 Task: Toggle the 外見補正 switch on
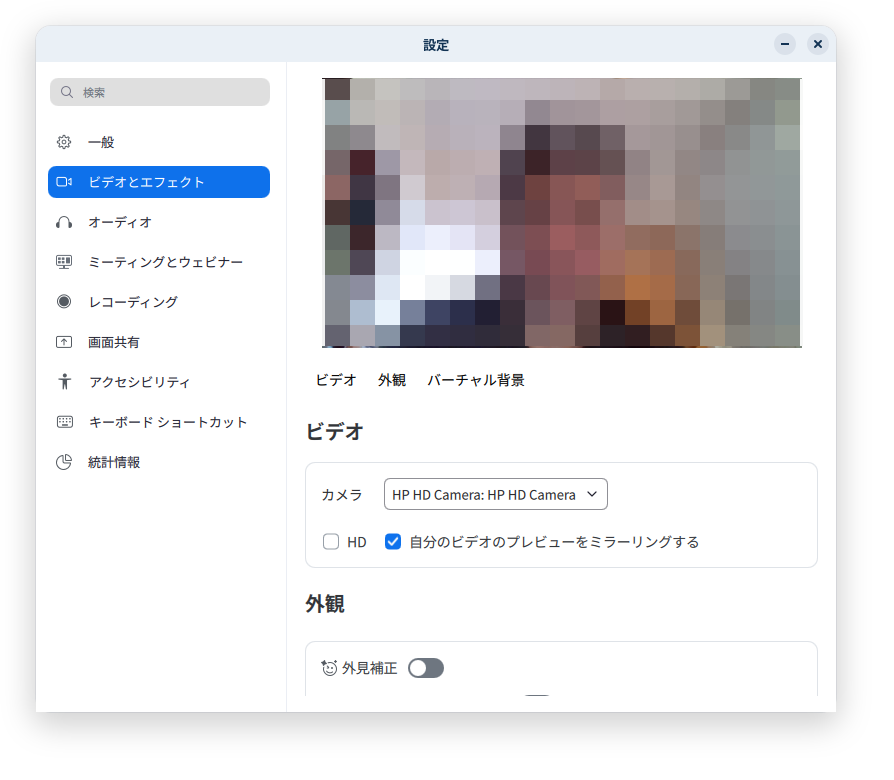(x=426, y=668)
